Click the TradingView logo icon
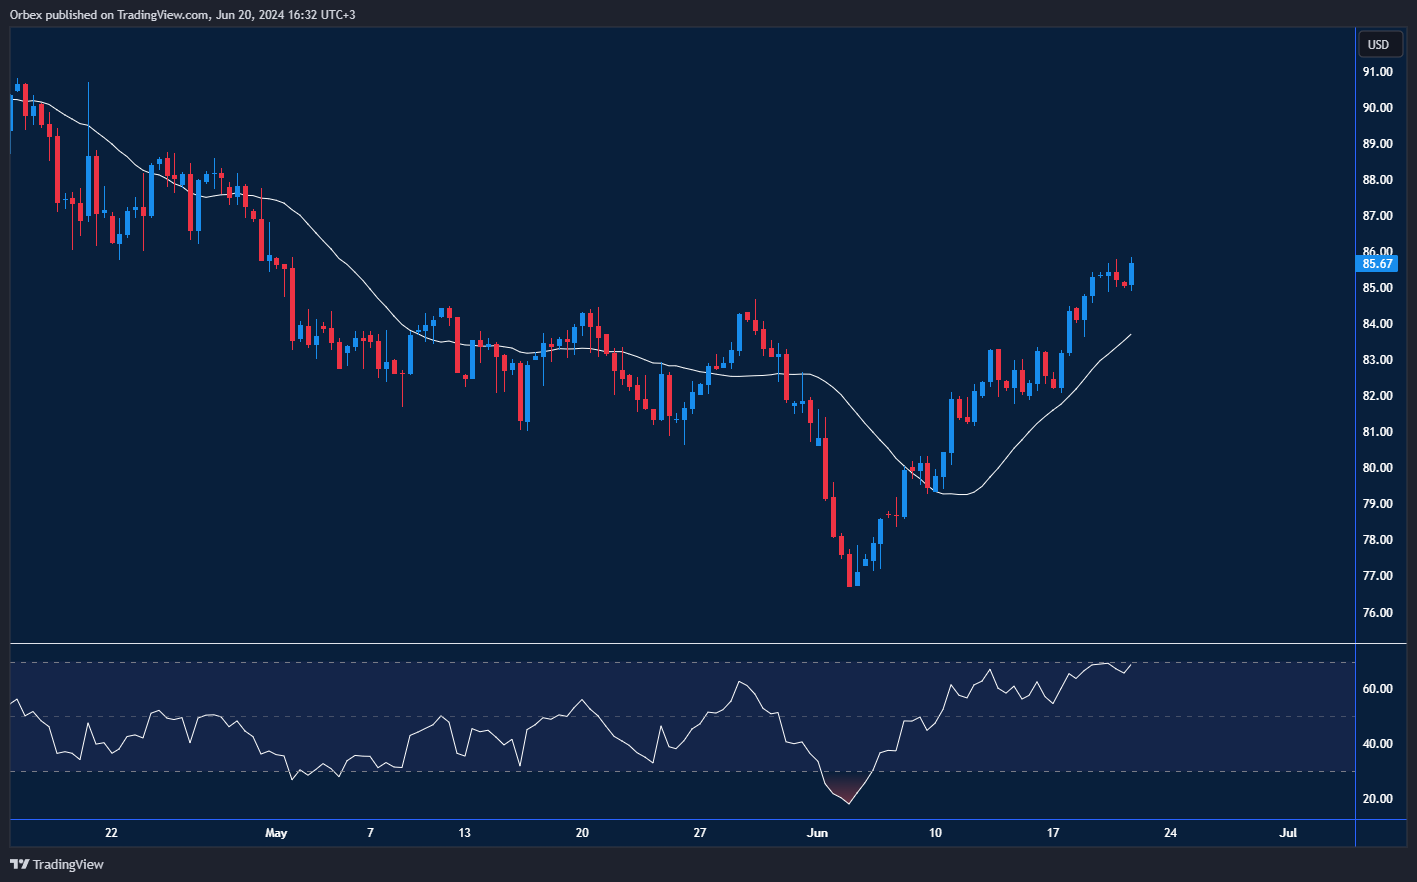This screenshot has height=882, width=1417. [19, 864]
